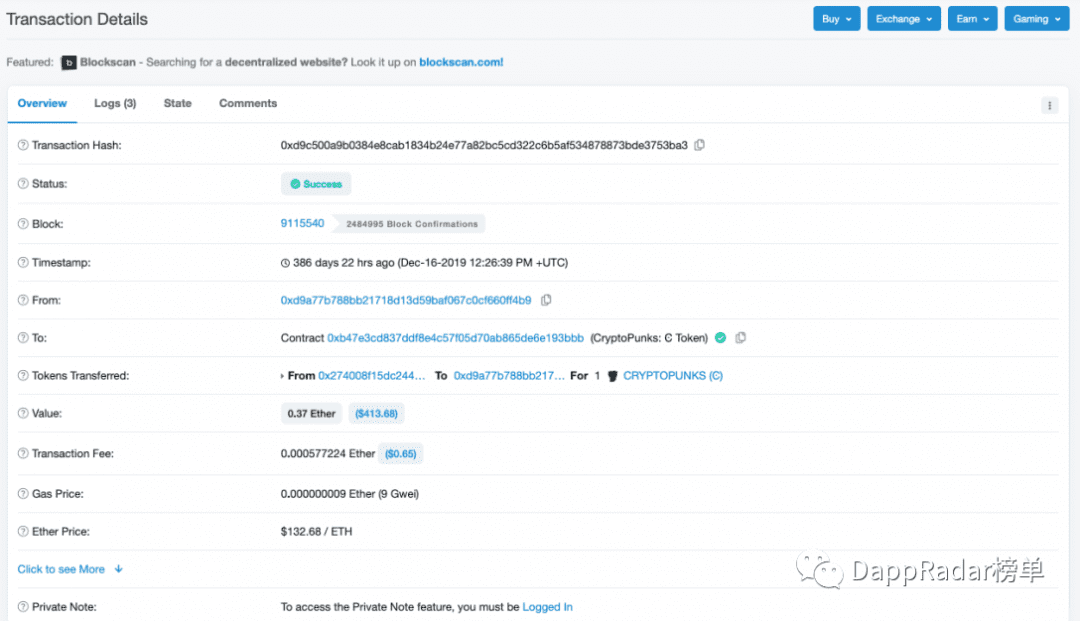Image resolution: width=1080 pixels, height=621 pixels.
Task: Open the Gaming dropdown menu
Action: (x=1036, y=19)
